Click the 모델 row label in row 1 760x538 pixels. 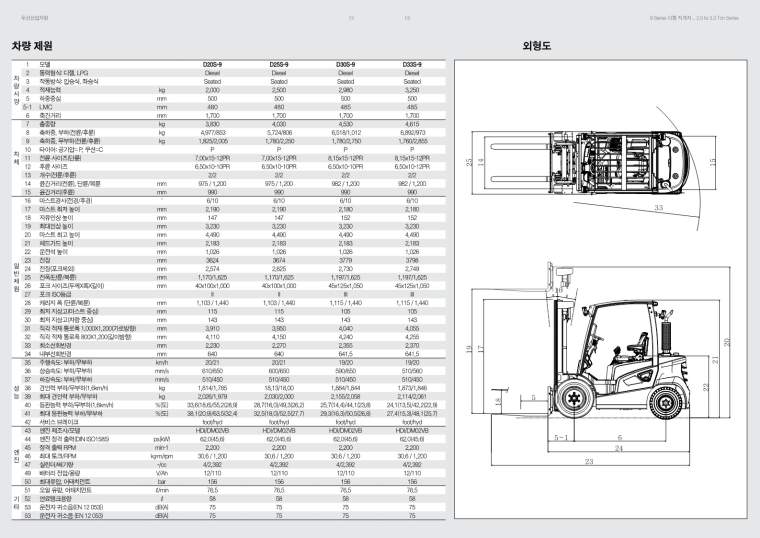45,64
